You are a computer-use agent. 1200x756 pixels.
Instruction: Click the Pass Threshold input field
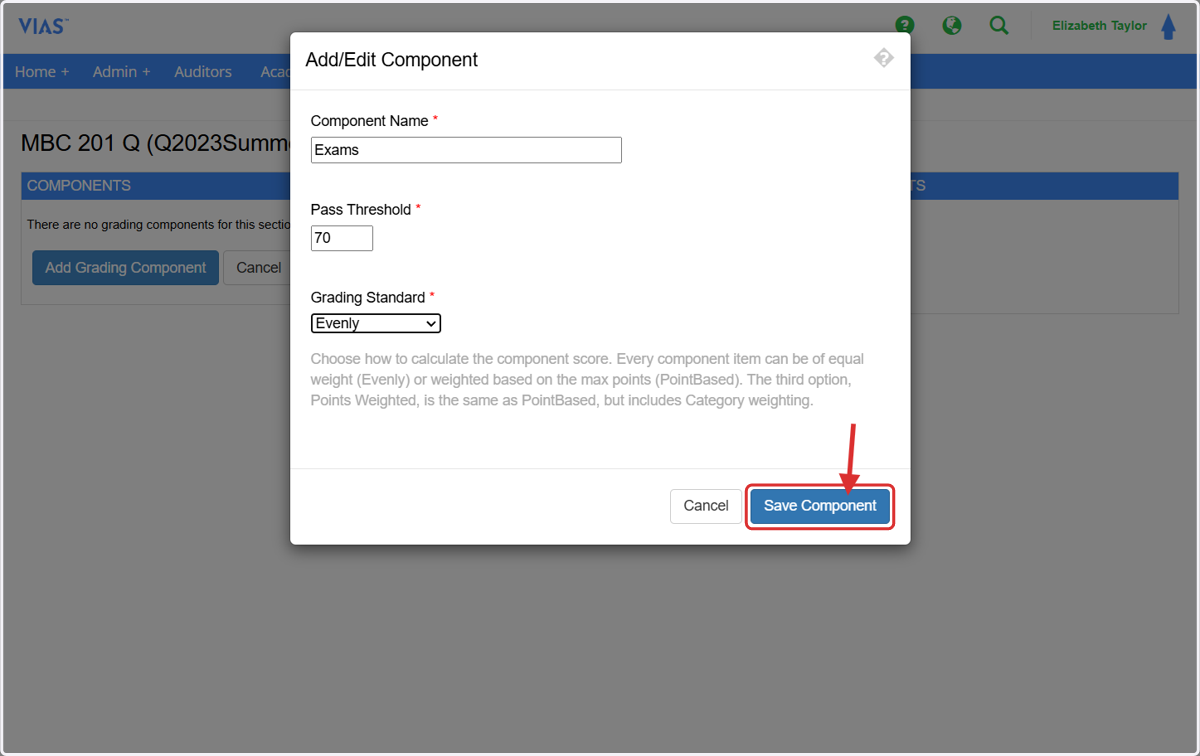[342, 238]
